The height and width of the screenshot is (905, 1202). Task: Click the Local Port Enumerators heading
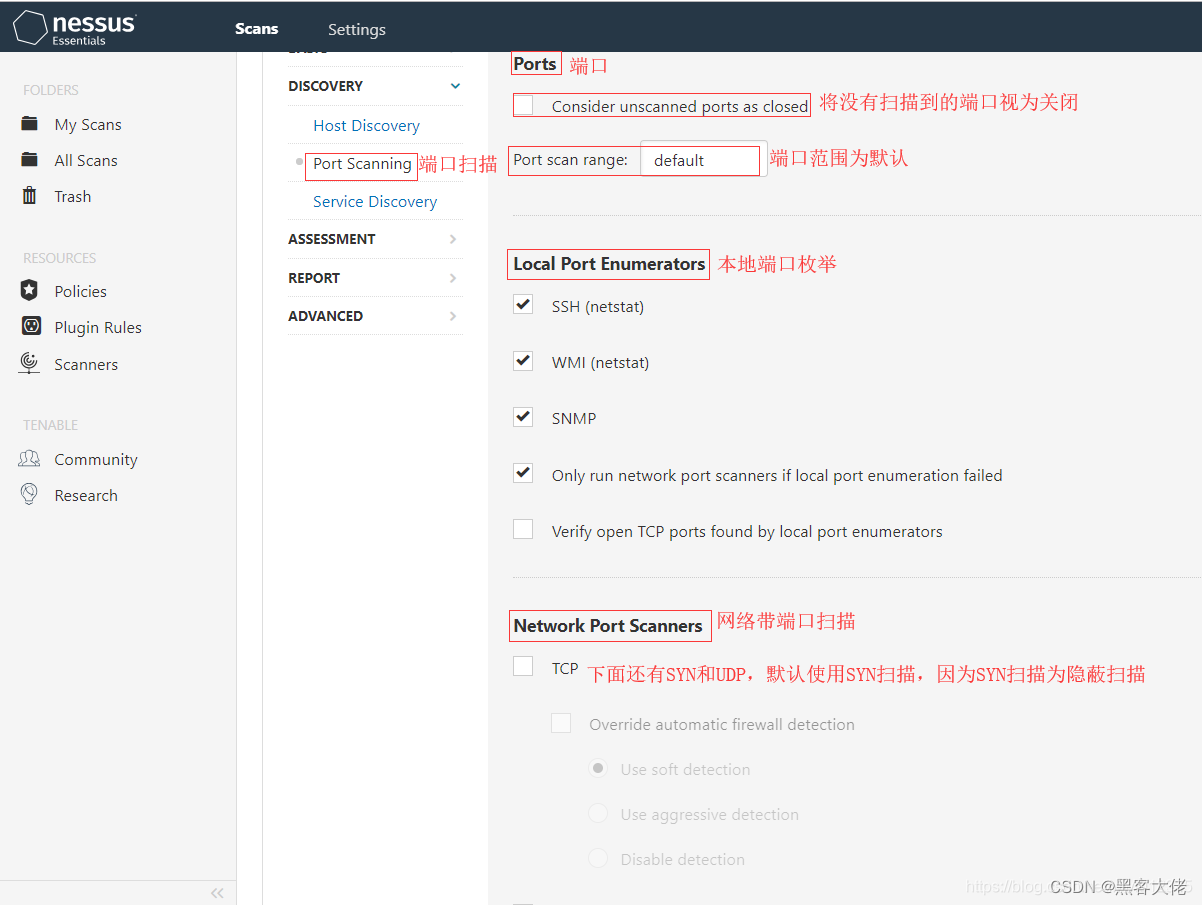click(609, 264)
